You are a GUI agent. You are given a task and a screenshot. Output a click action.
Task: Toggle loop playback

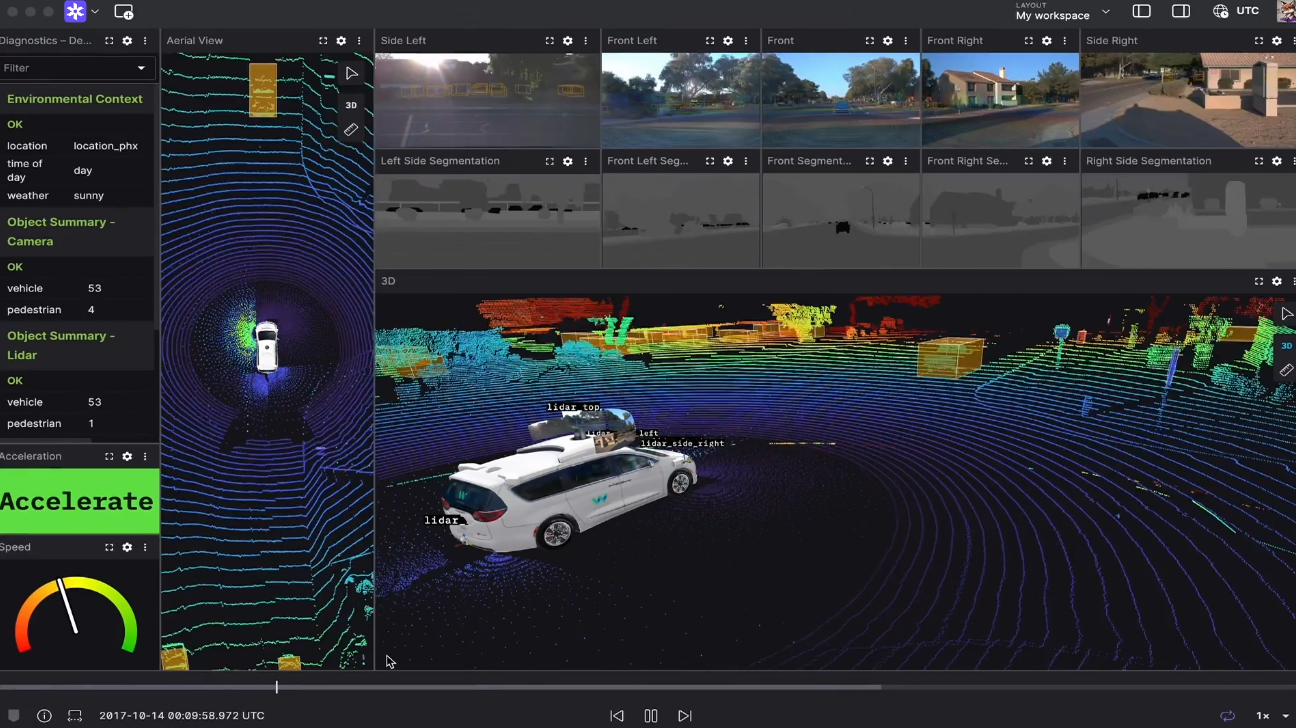1227,716
